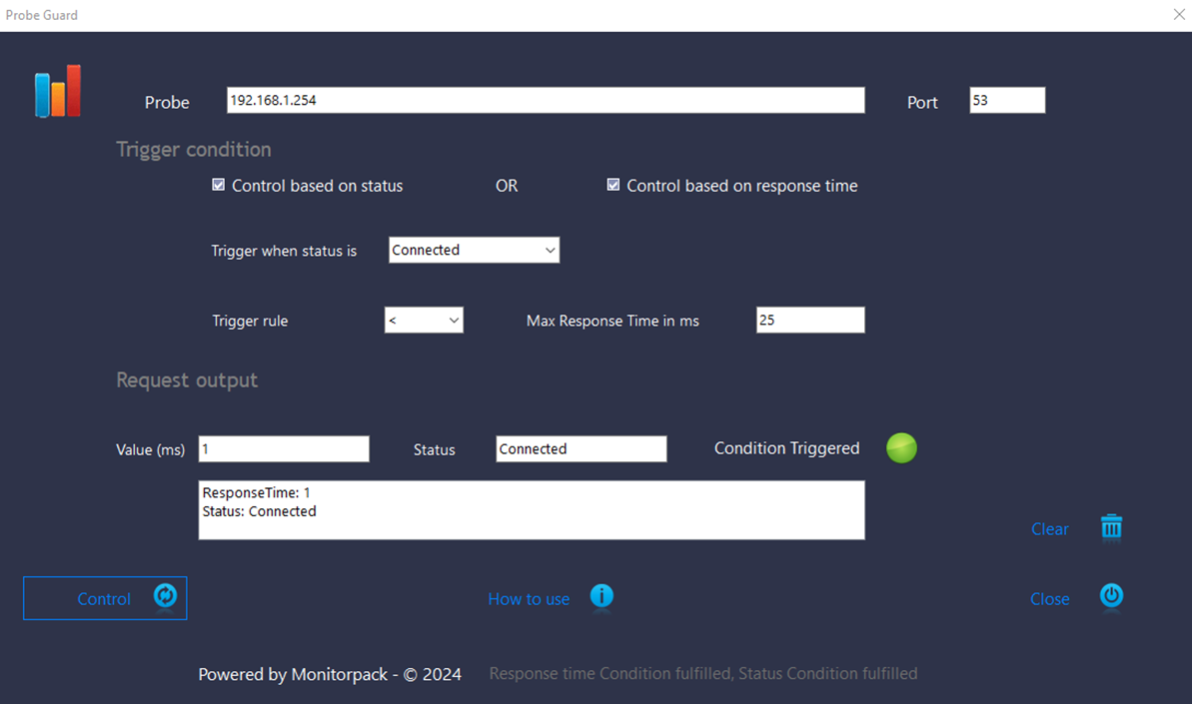1192x704 pixels.
Task: Click the Clear trash bin icon
Action: coord(1111,527)
